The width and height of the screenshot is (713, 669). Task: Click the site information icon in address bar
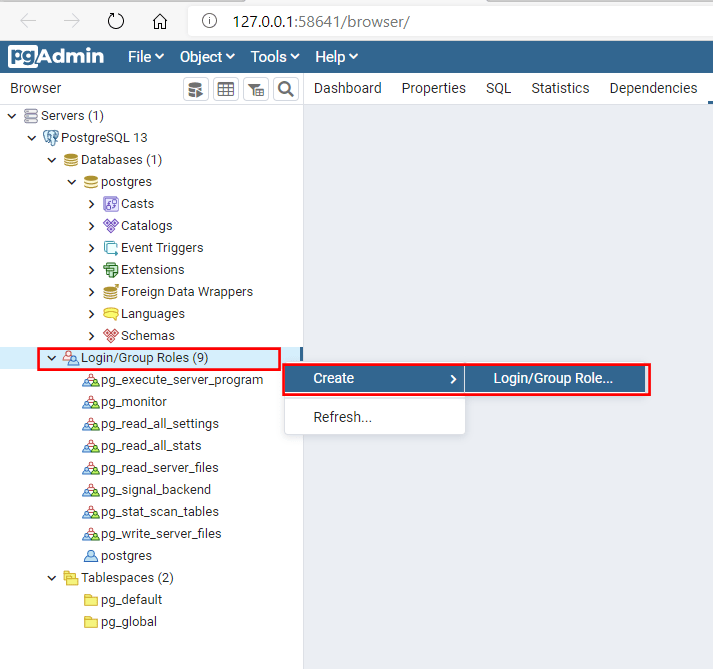coord(209,21)
